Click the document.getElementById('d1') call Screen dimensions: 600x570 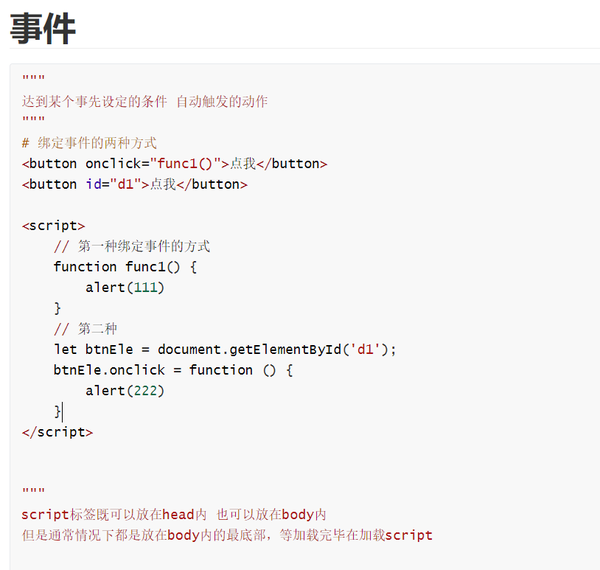pos(273,349)
